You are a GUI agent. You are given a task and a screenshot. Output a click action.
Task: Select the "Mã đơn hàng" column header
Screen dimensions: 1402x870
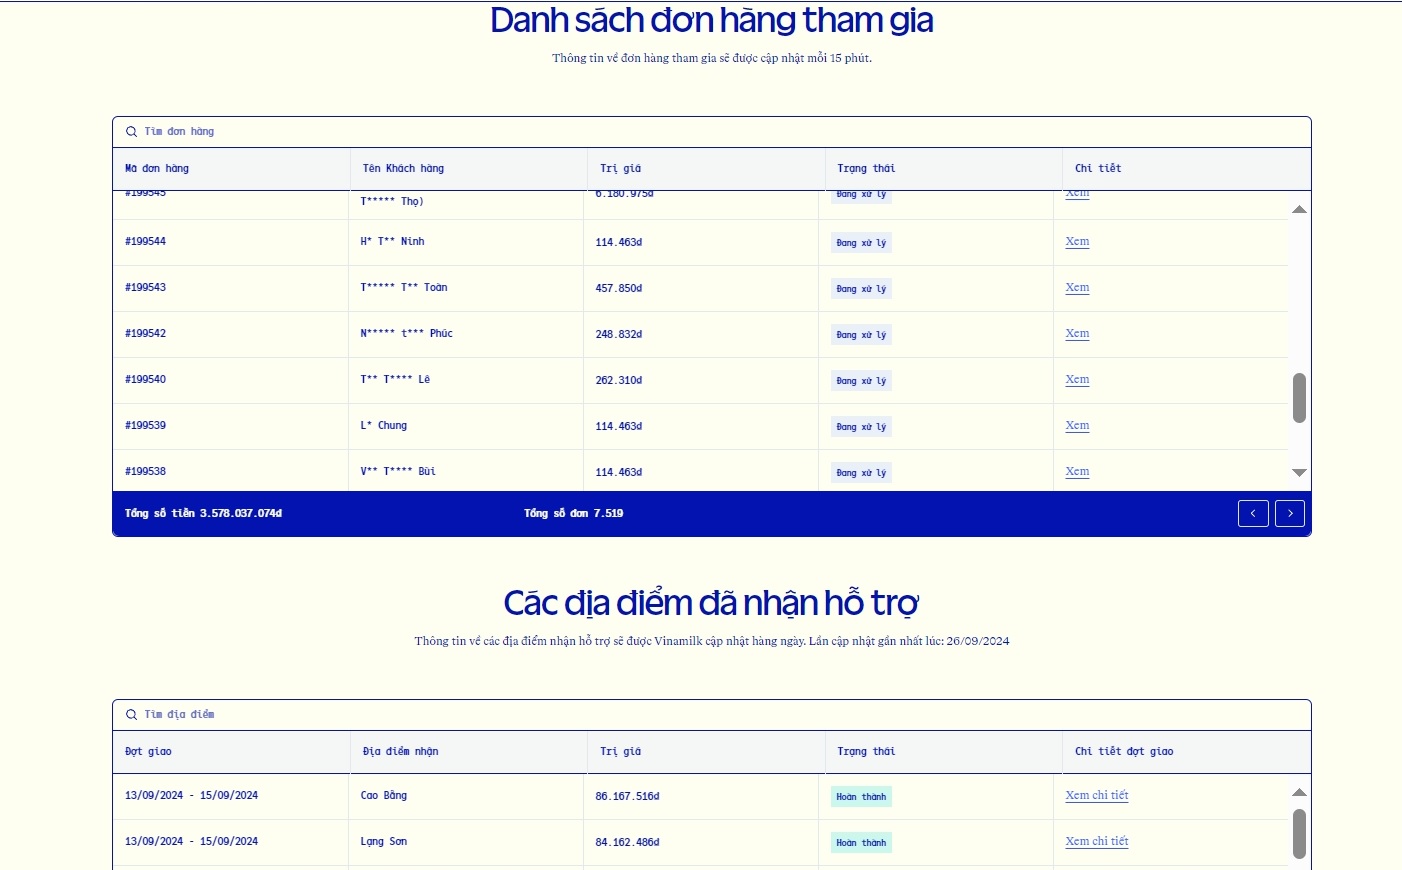(x=157, y=168)
